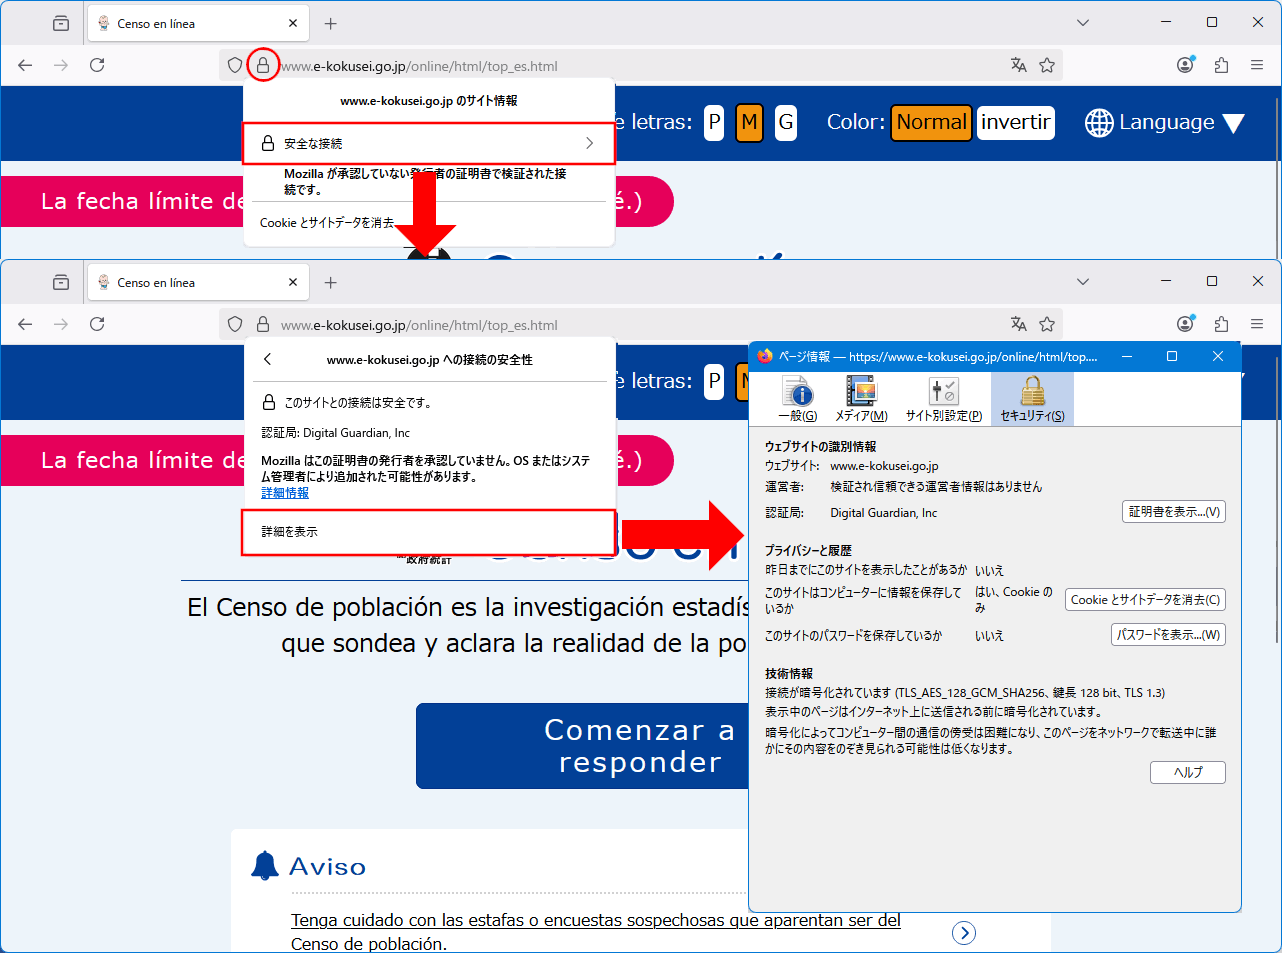Open the Language dropdown menu
This screenshot has height=954, width=1282.
pyautogui.click(x=1165, y=123)
